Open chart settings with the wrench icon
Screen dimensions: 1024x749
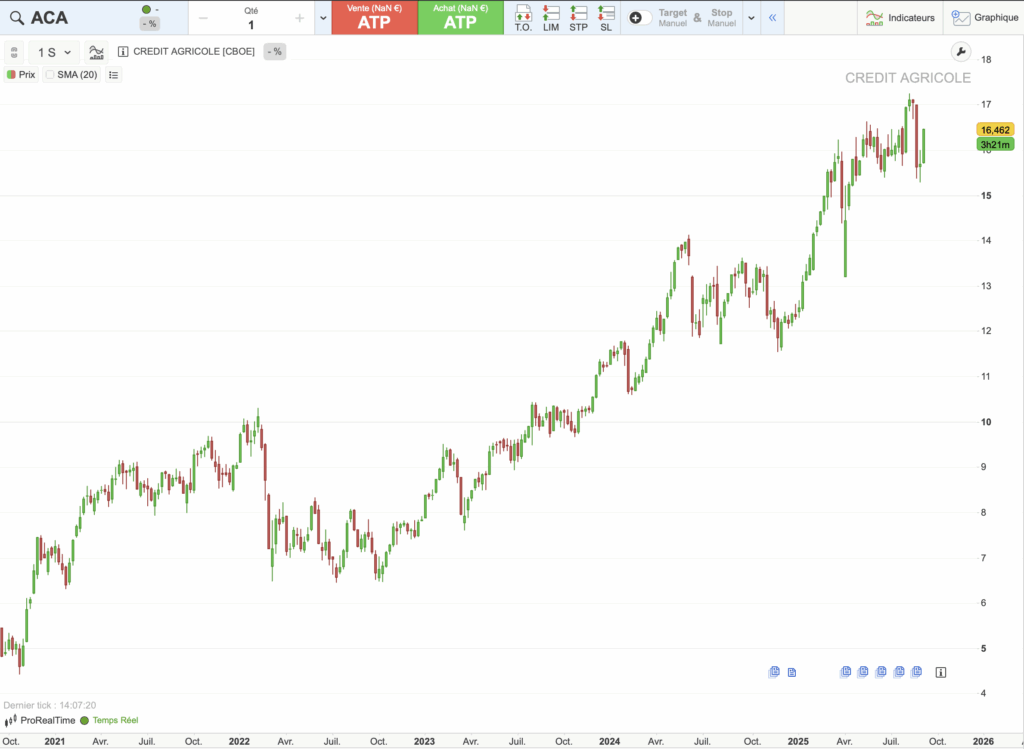pyautogui.click(x=959, y=52)
